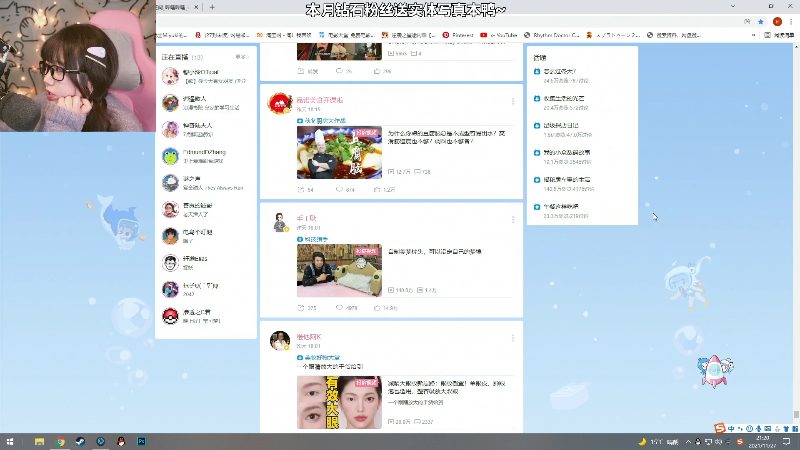Open QQ penguin icon in the taskbar
Viewport: 800px width, 450px height.
(121, 441)
